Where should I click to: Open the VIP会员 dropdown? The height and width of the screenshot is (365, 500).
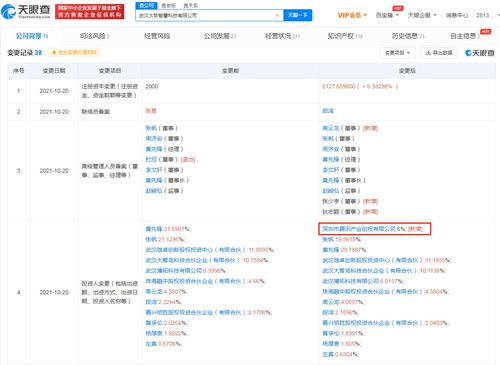(352, 15)
